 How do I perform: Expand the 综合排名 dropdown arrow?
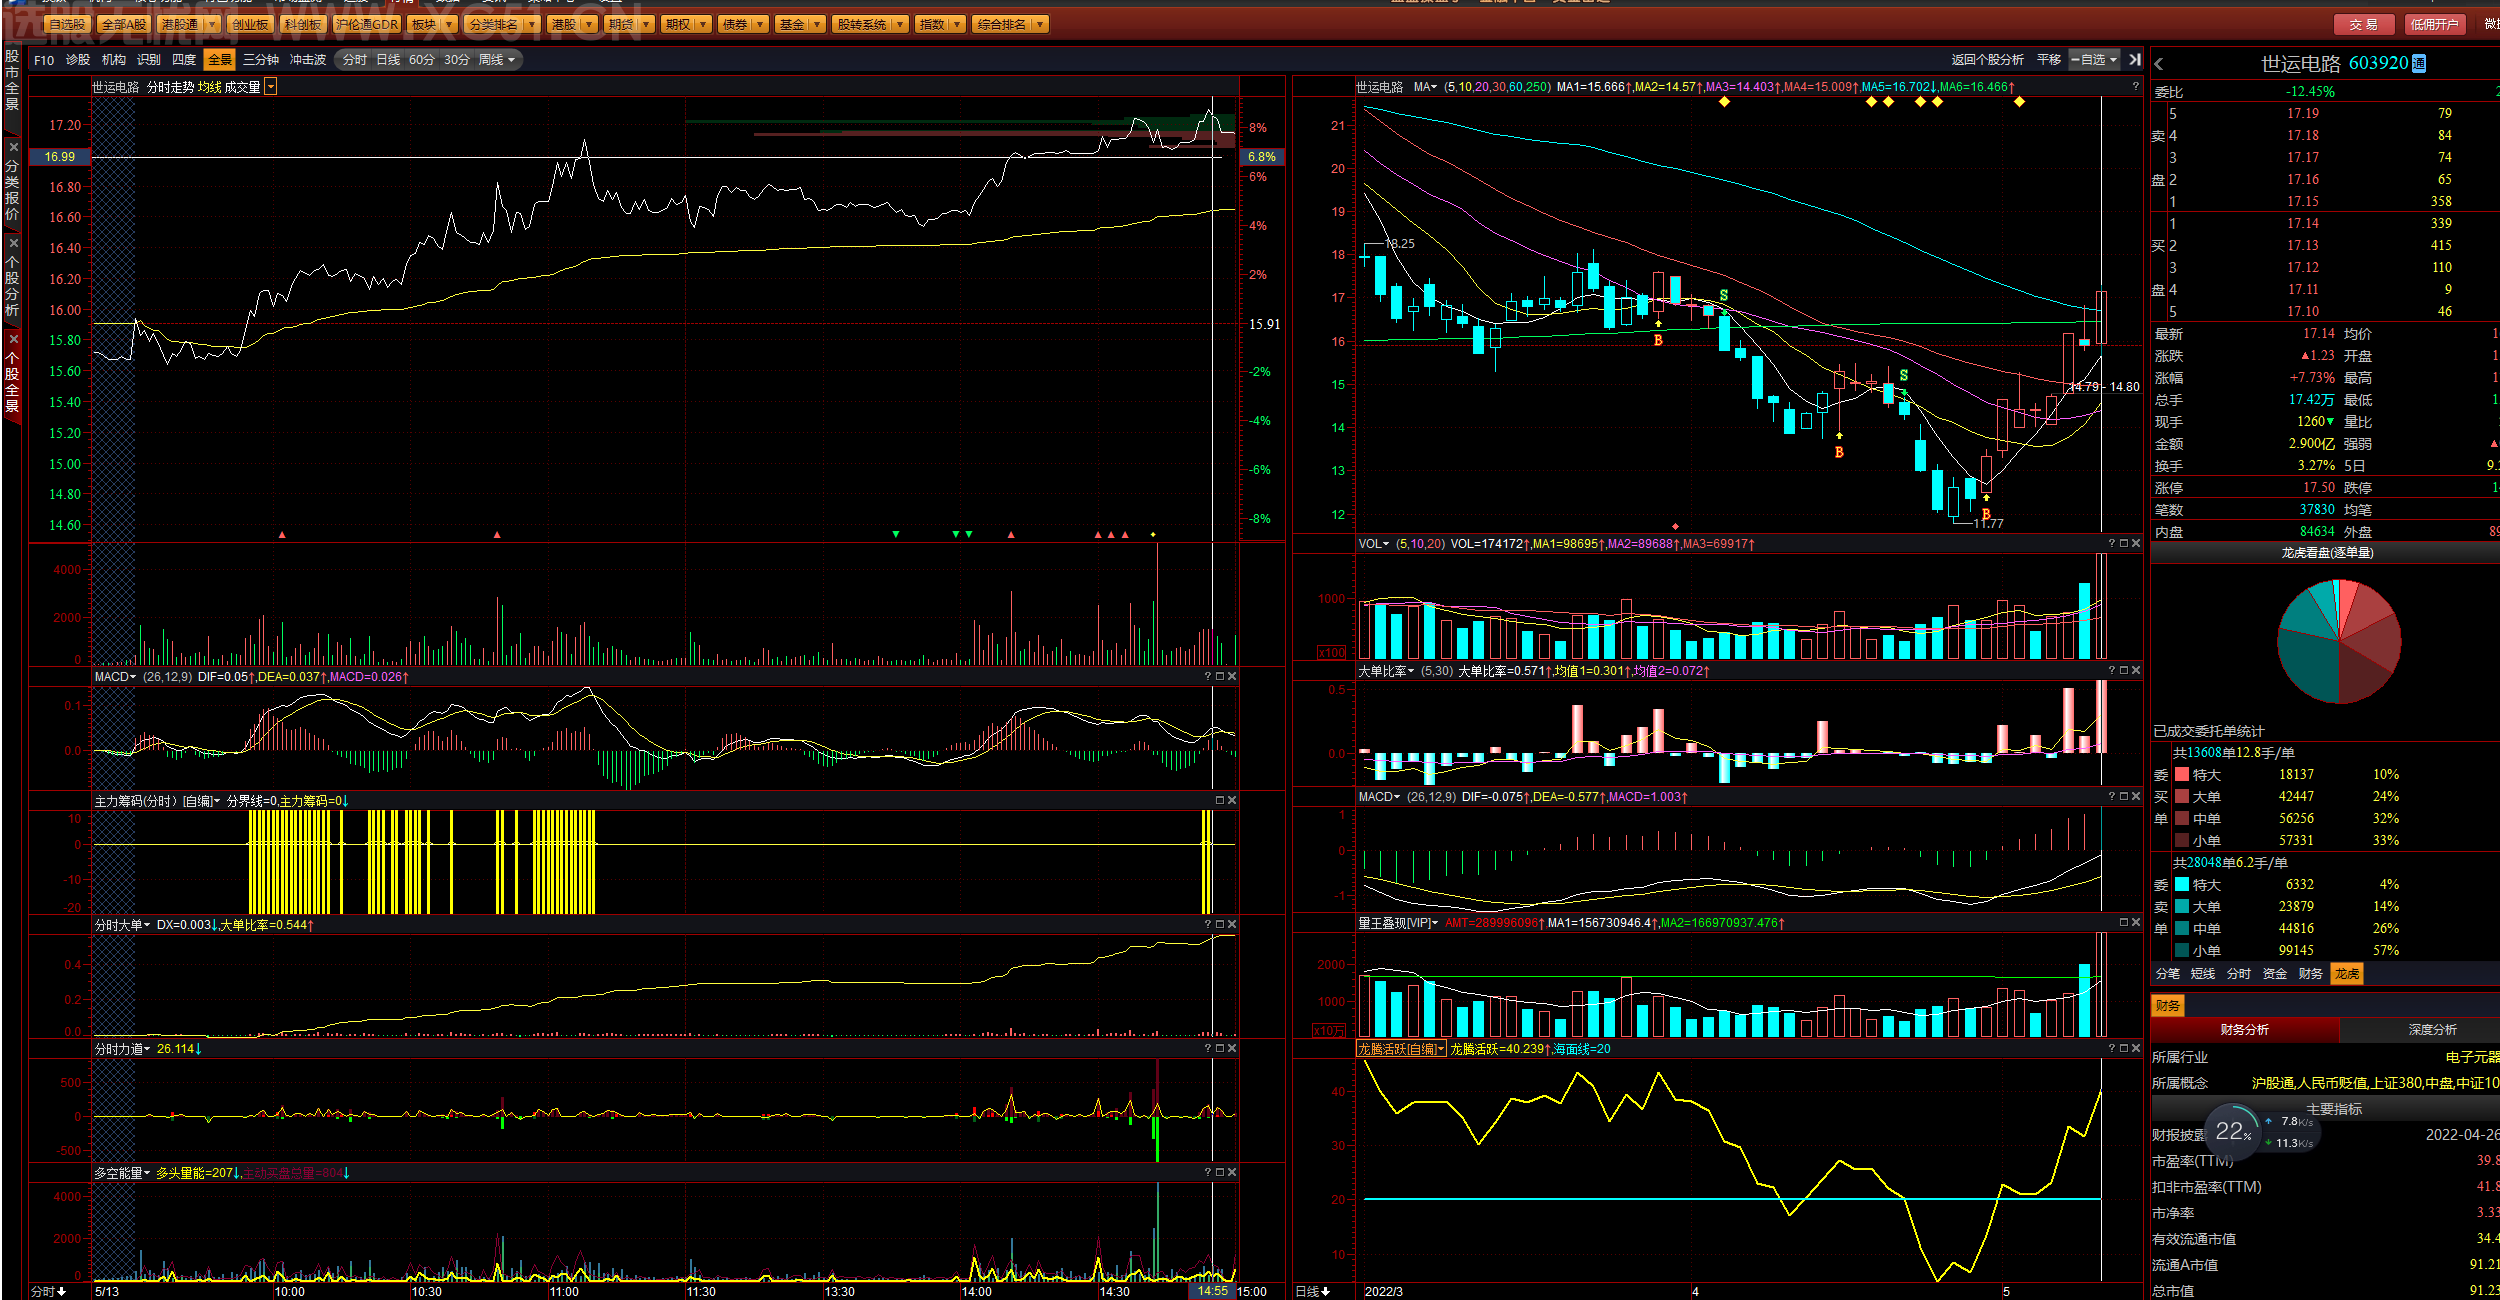1040,24
